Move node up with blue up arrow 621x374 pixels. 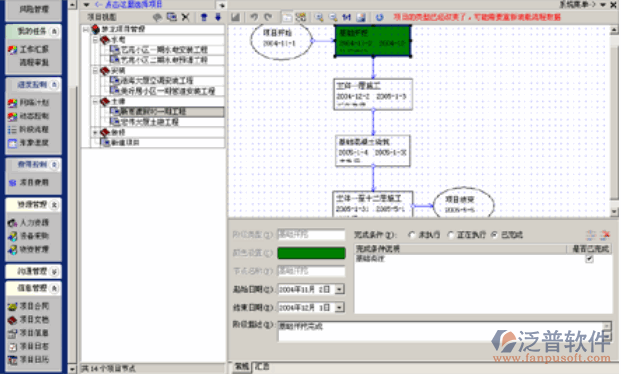click(204, 17)
